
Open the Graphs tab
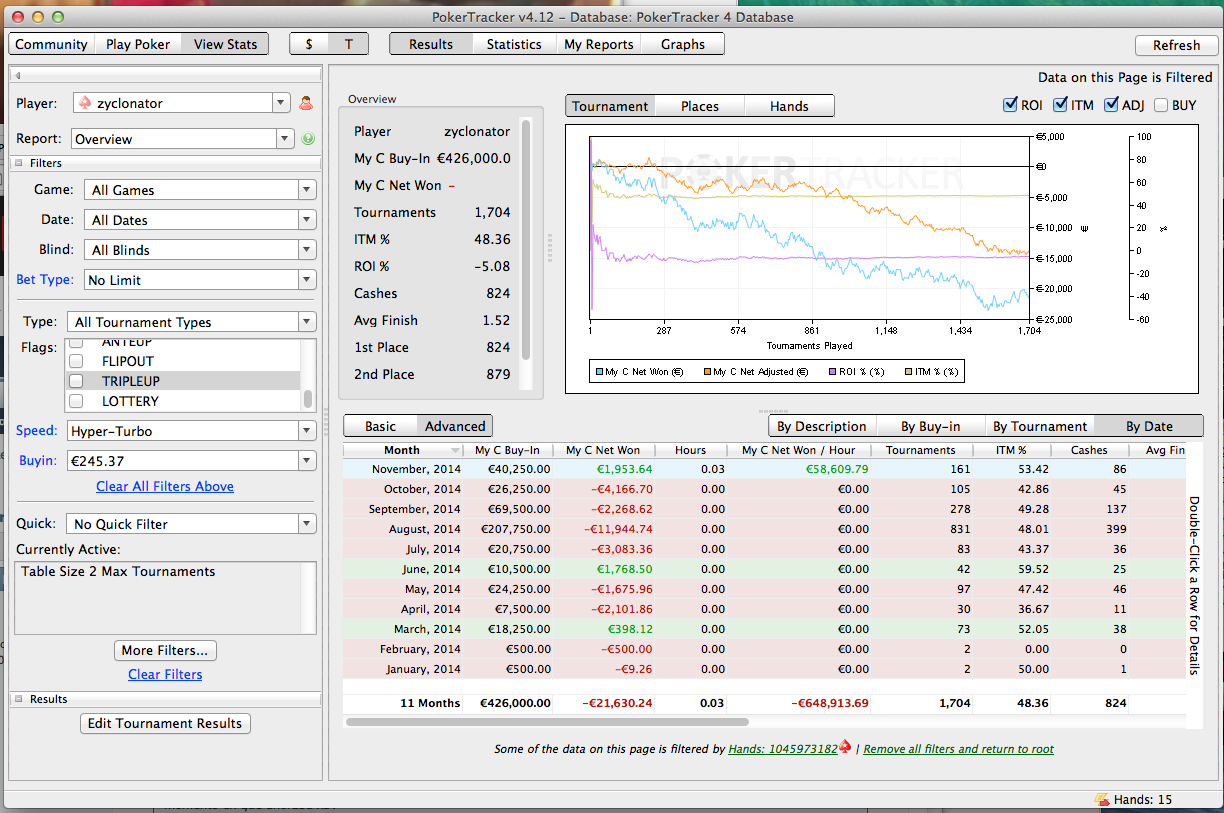click(683, 44)
